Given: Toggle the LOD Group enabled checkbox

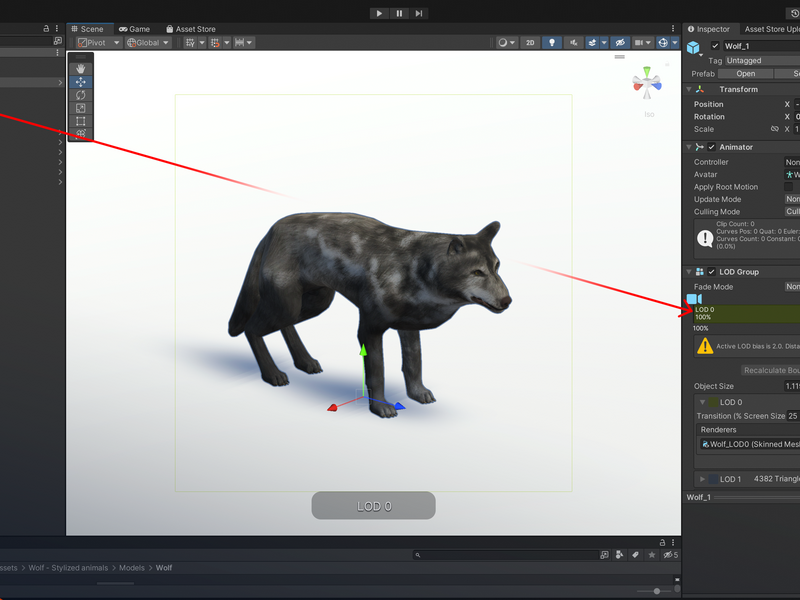Looking at the screenshot, I should click(711, 272).
